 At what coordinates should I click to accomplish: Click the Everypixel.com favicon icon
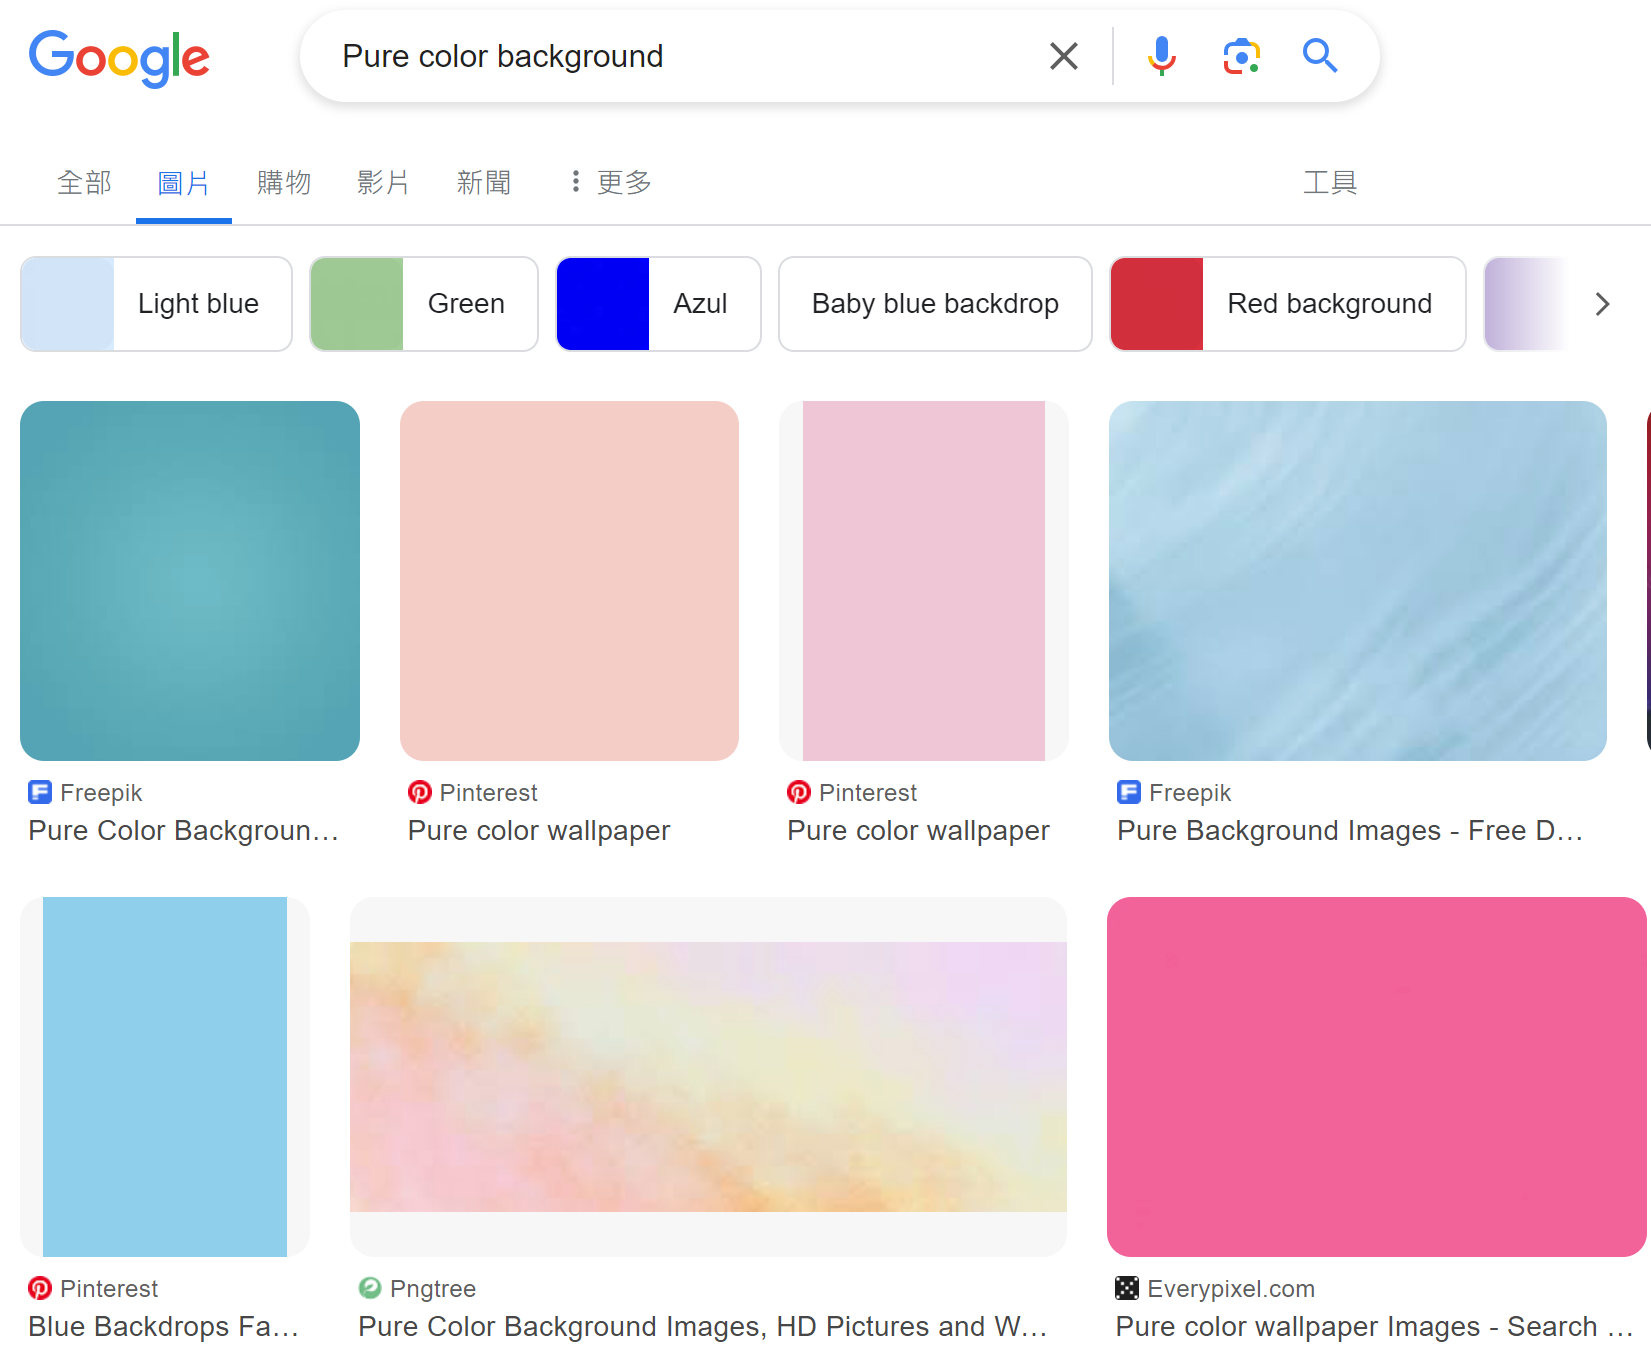tap(1127, 1288)
